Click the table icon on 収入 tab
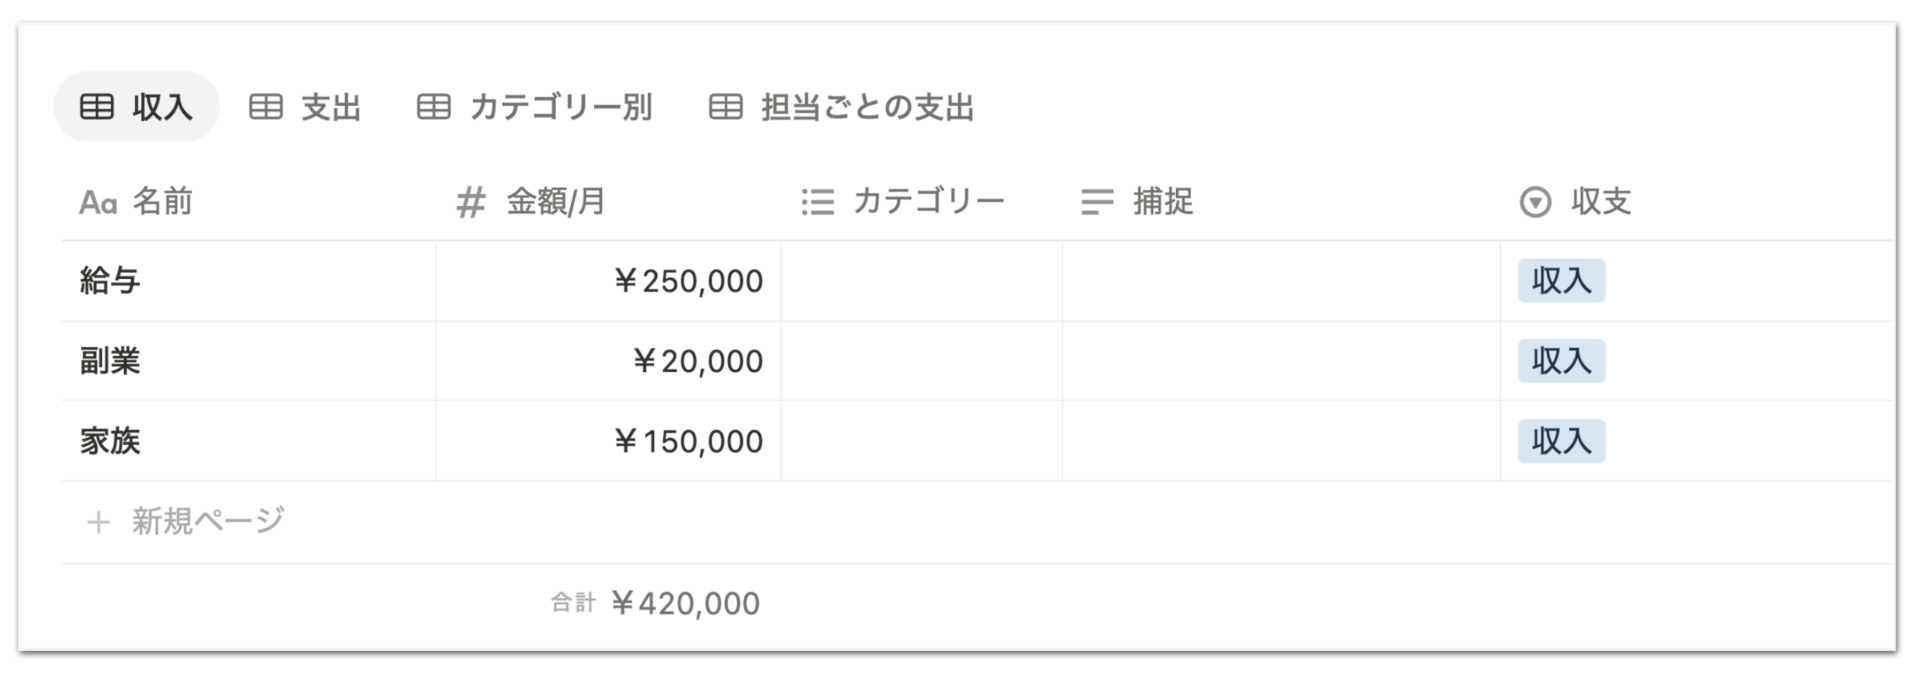This screenshot has width=1920, height=680. point(97,107)
